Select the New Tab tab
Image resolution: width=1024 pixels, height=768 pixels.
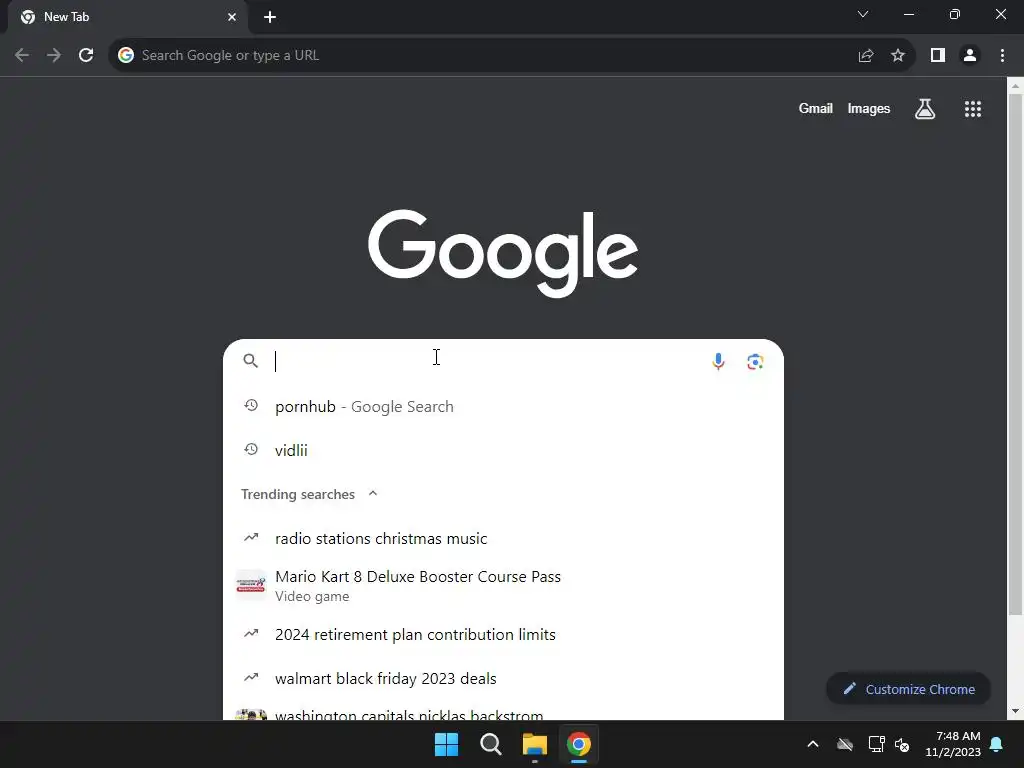(128, 17)
